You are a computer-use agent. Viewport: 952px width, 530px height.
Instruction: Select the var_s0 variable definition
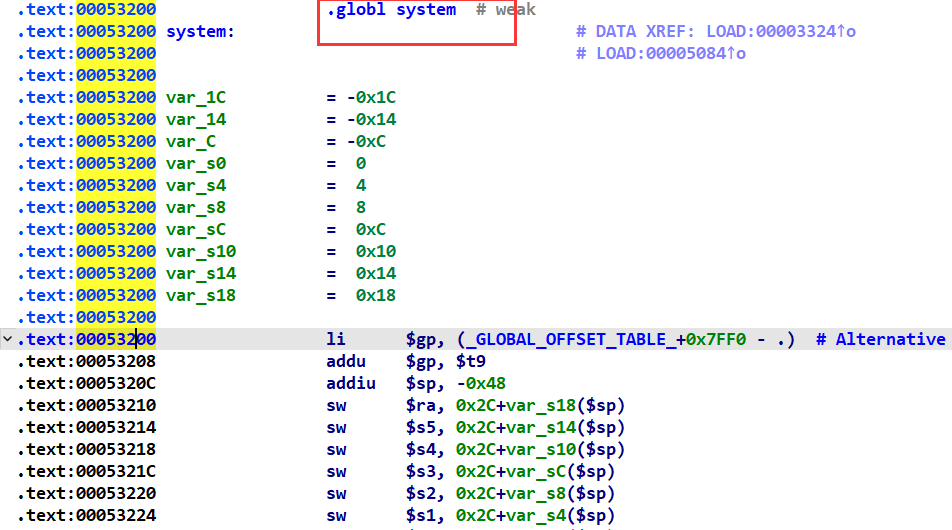196,163
